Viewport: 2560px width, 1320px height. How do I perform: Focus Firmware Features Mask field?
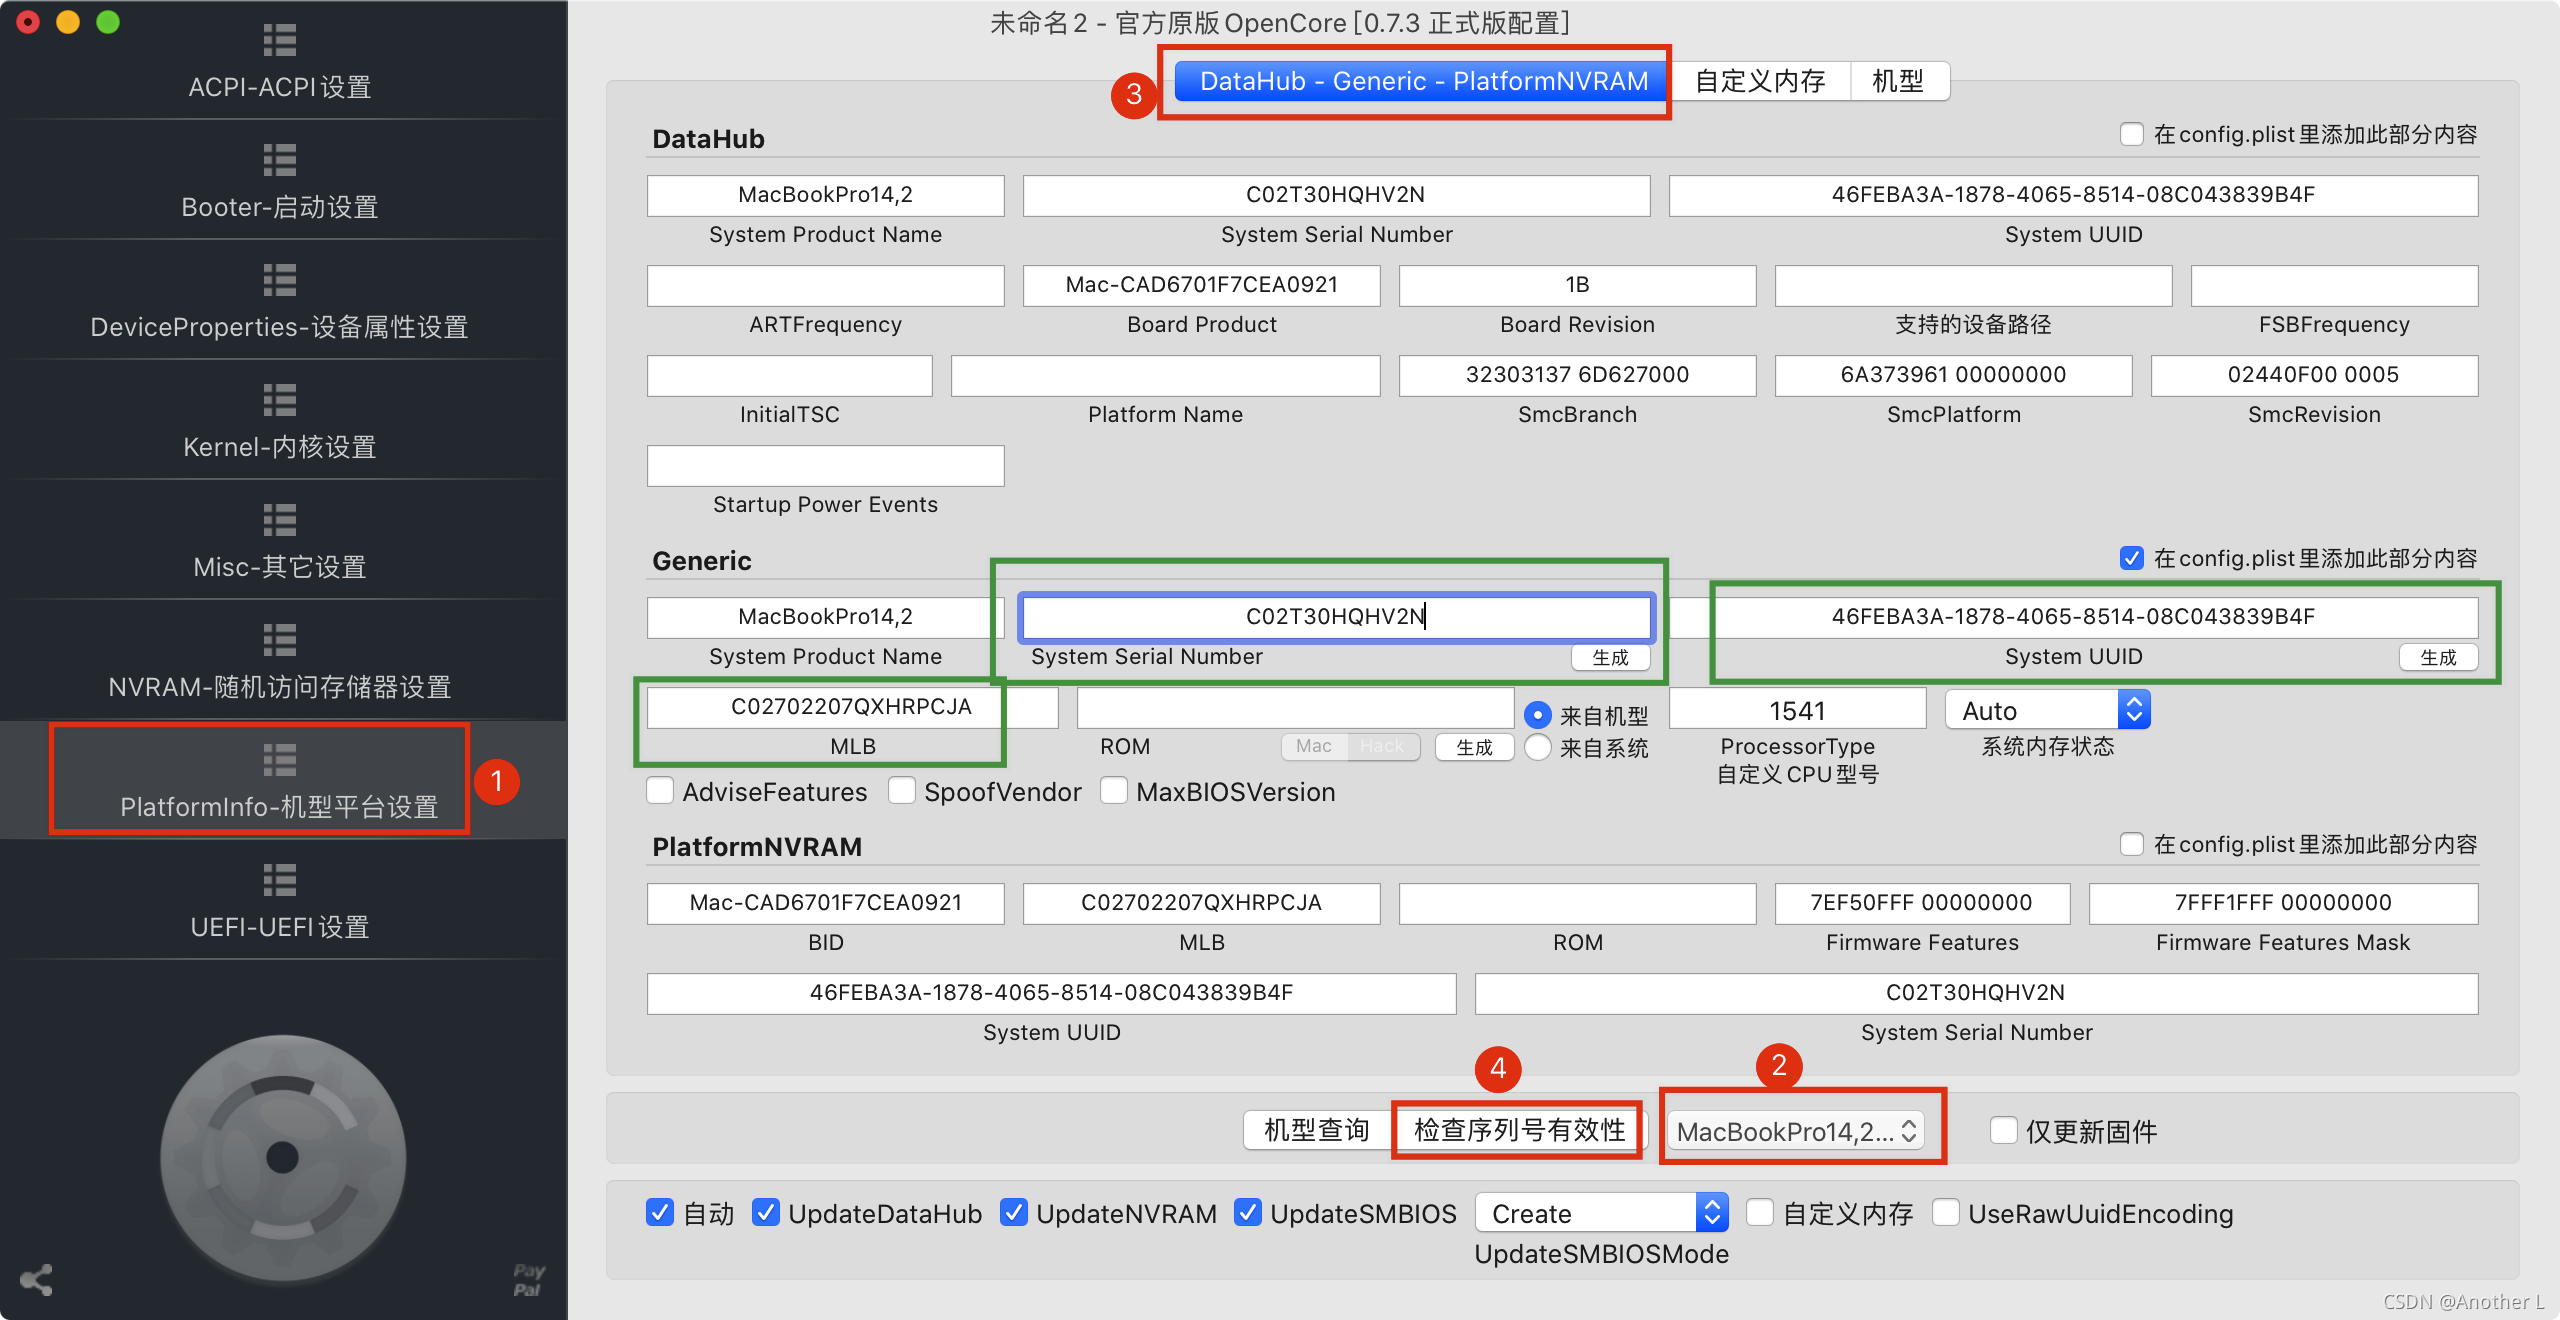(2284, 903)
